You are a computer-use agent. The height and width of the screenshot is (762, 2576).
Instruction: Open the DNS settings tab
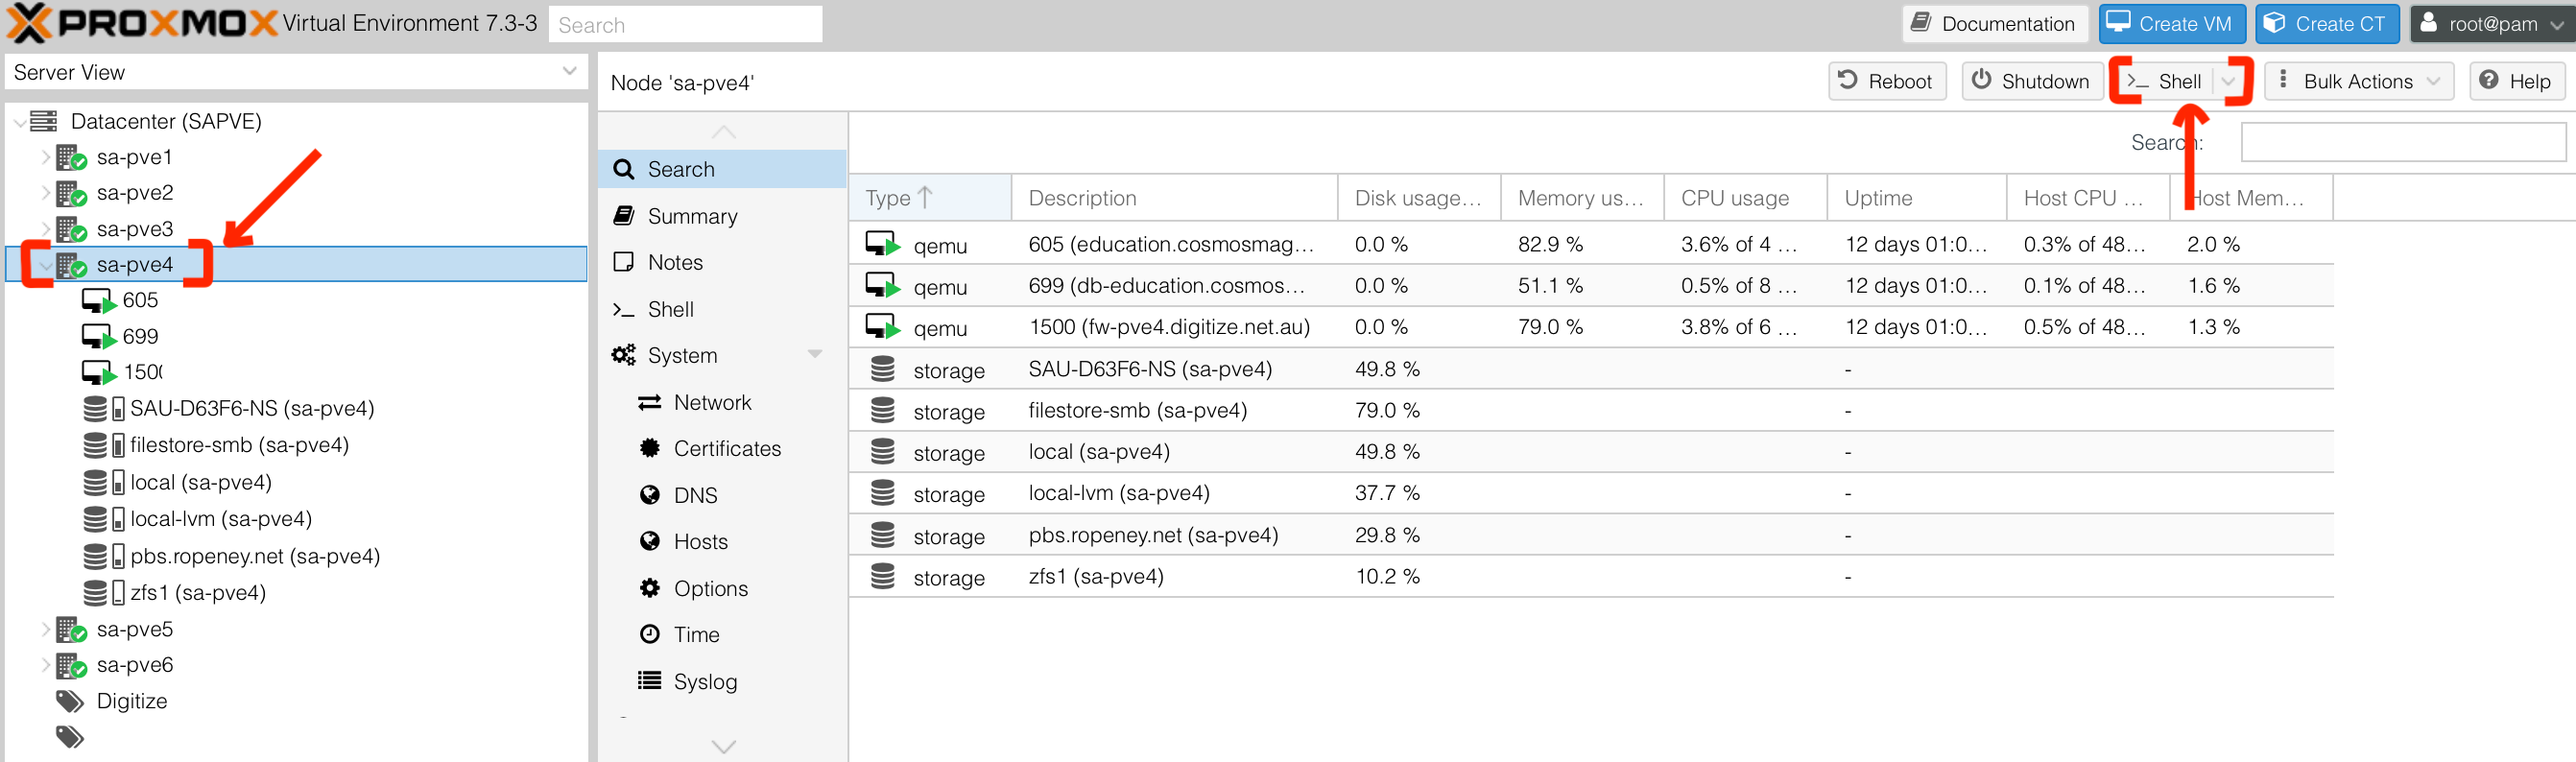point(722,495)
